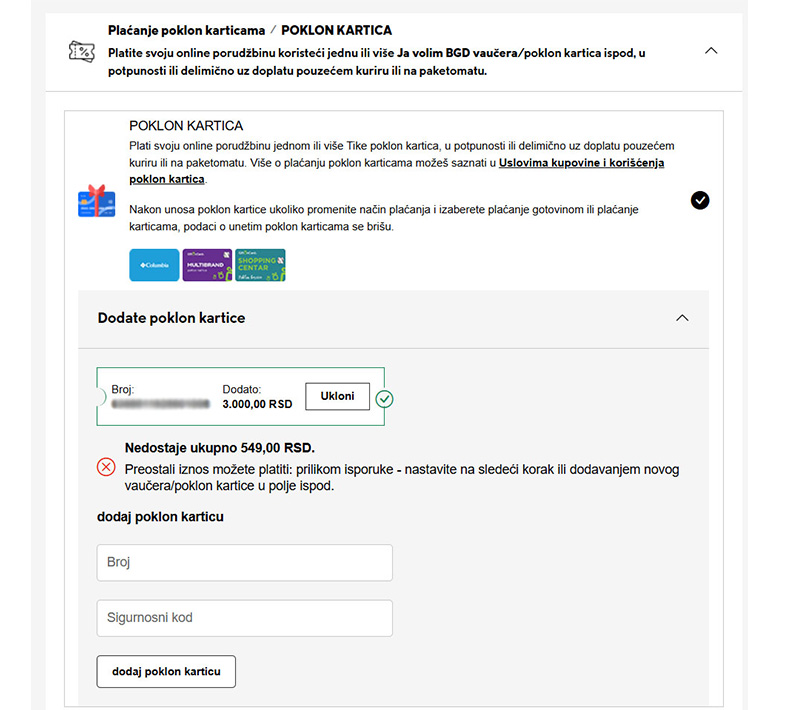The image size is (800, 710).
Task: Click the red error icon next to the warning
Action: [105, 464]
